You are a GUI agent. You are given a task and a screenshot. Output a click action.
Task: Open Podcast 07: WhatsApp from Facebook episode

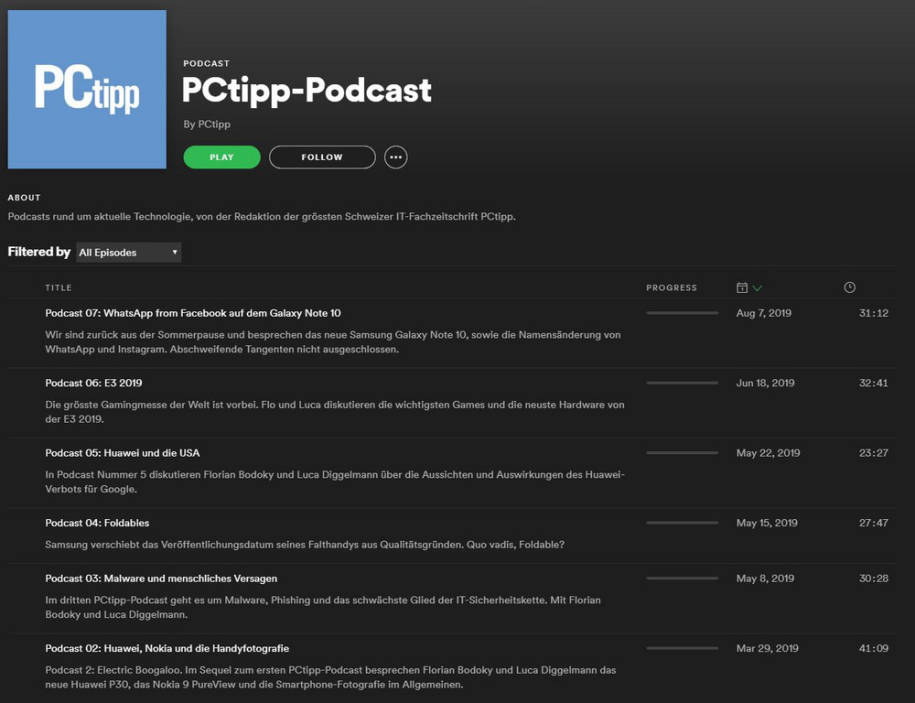[193, 313]
